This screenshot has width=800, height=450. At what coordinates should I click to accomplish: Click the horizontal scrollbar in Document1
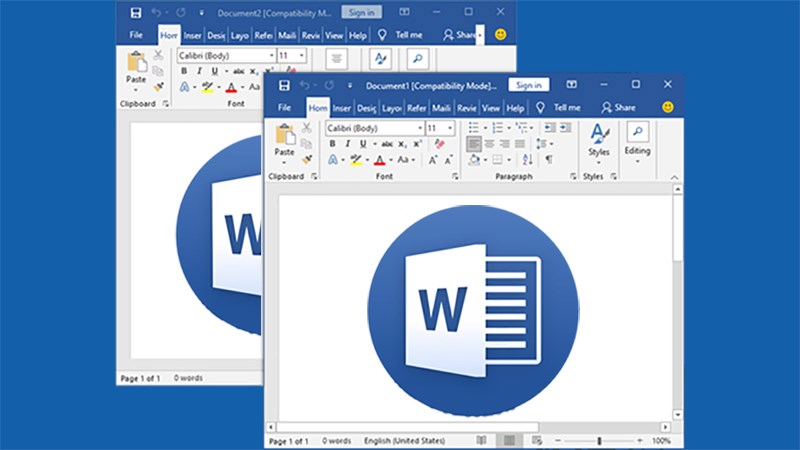(x=407, y=427)
